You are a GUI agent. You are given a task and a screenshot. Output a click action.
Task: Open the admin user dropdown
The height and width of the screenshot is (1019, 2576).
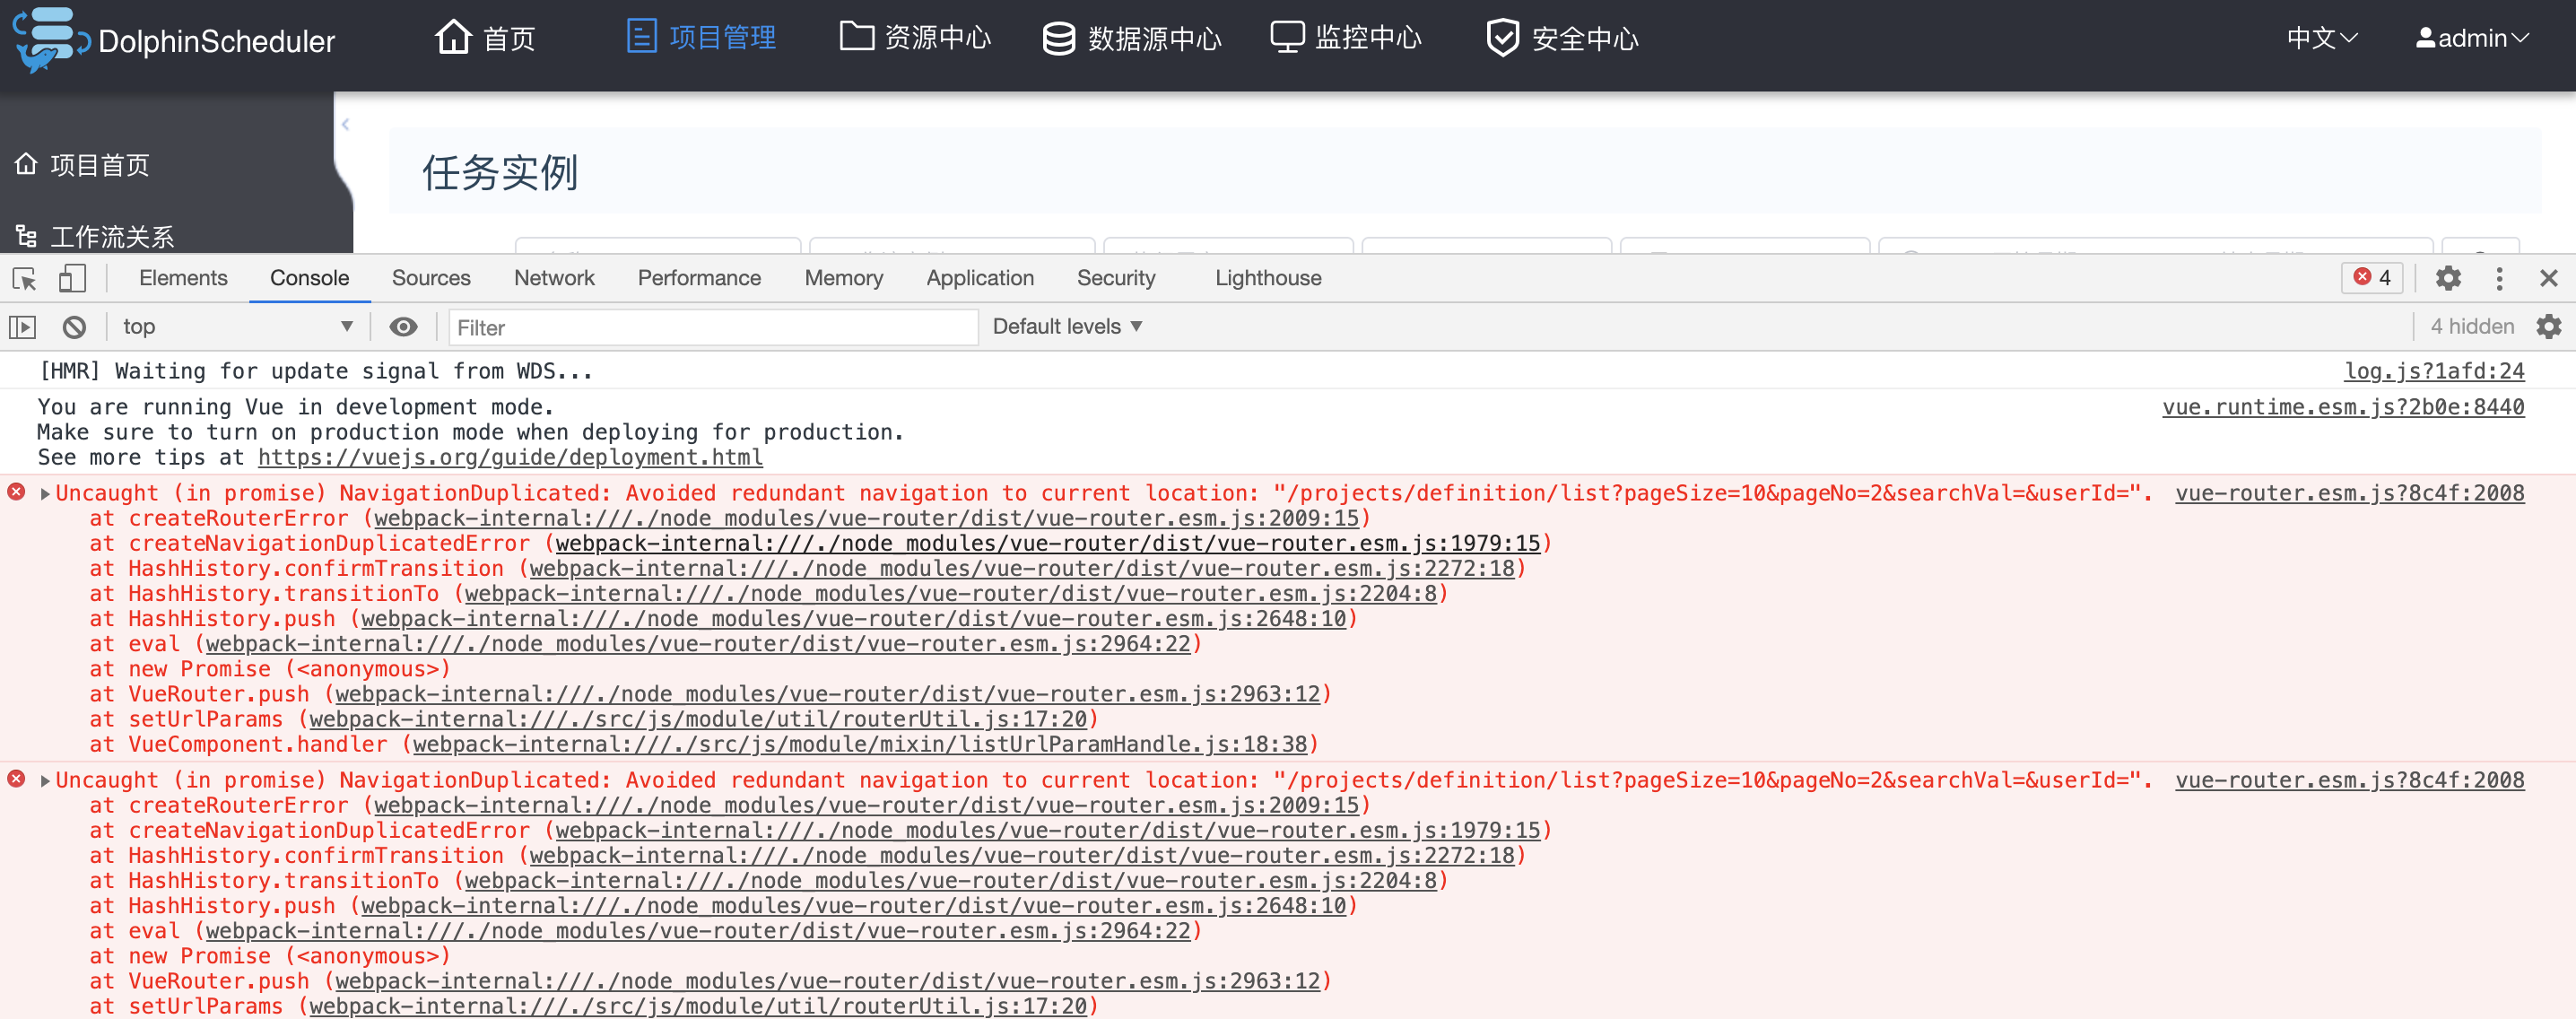coord(2472,38)
